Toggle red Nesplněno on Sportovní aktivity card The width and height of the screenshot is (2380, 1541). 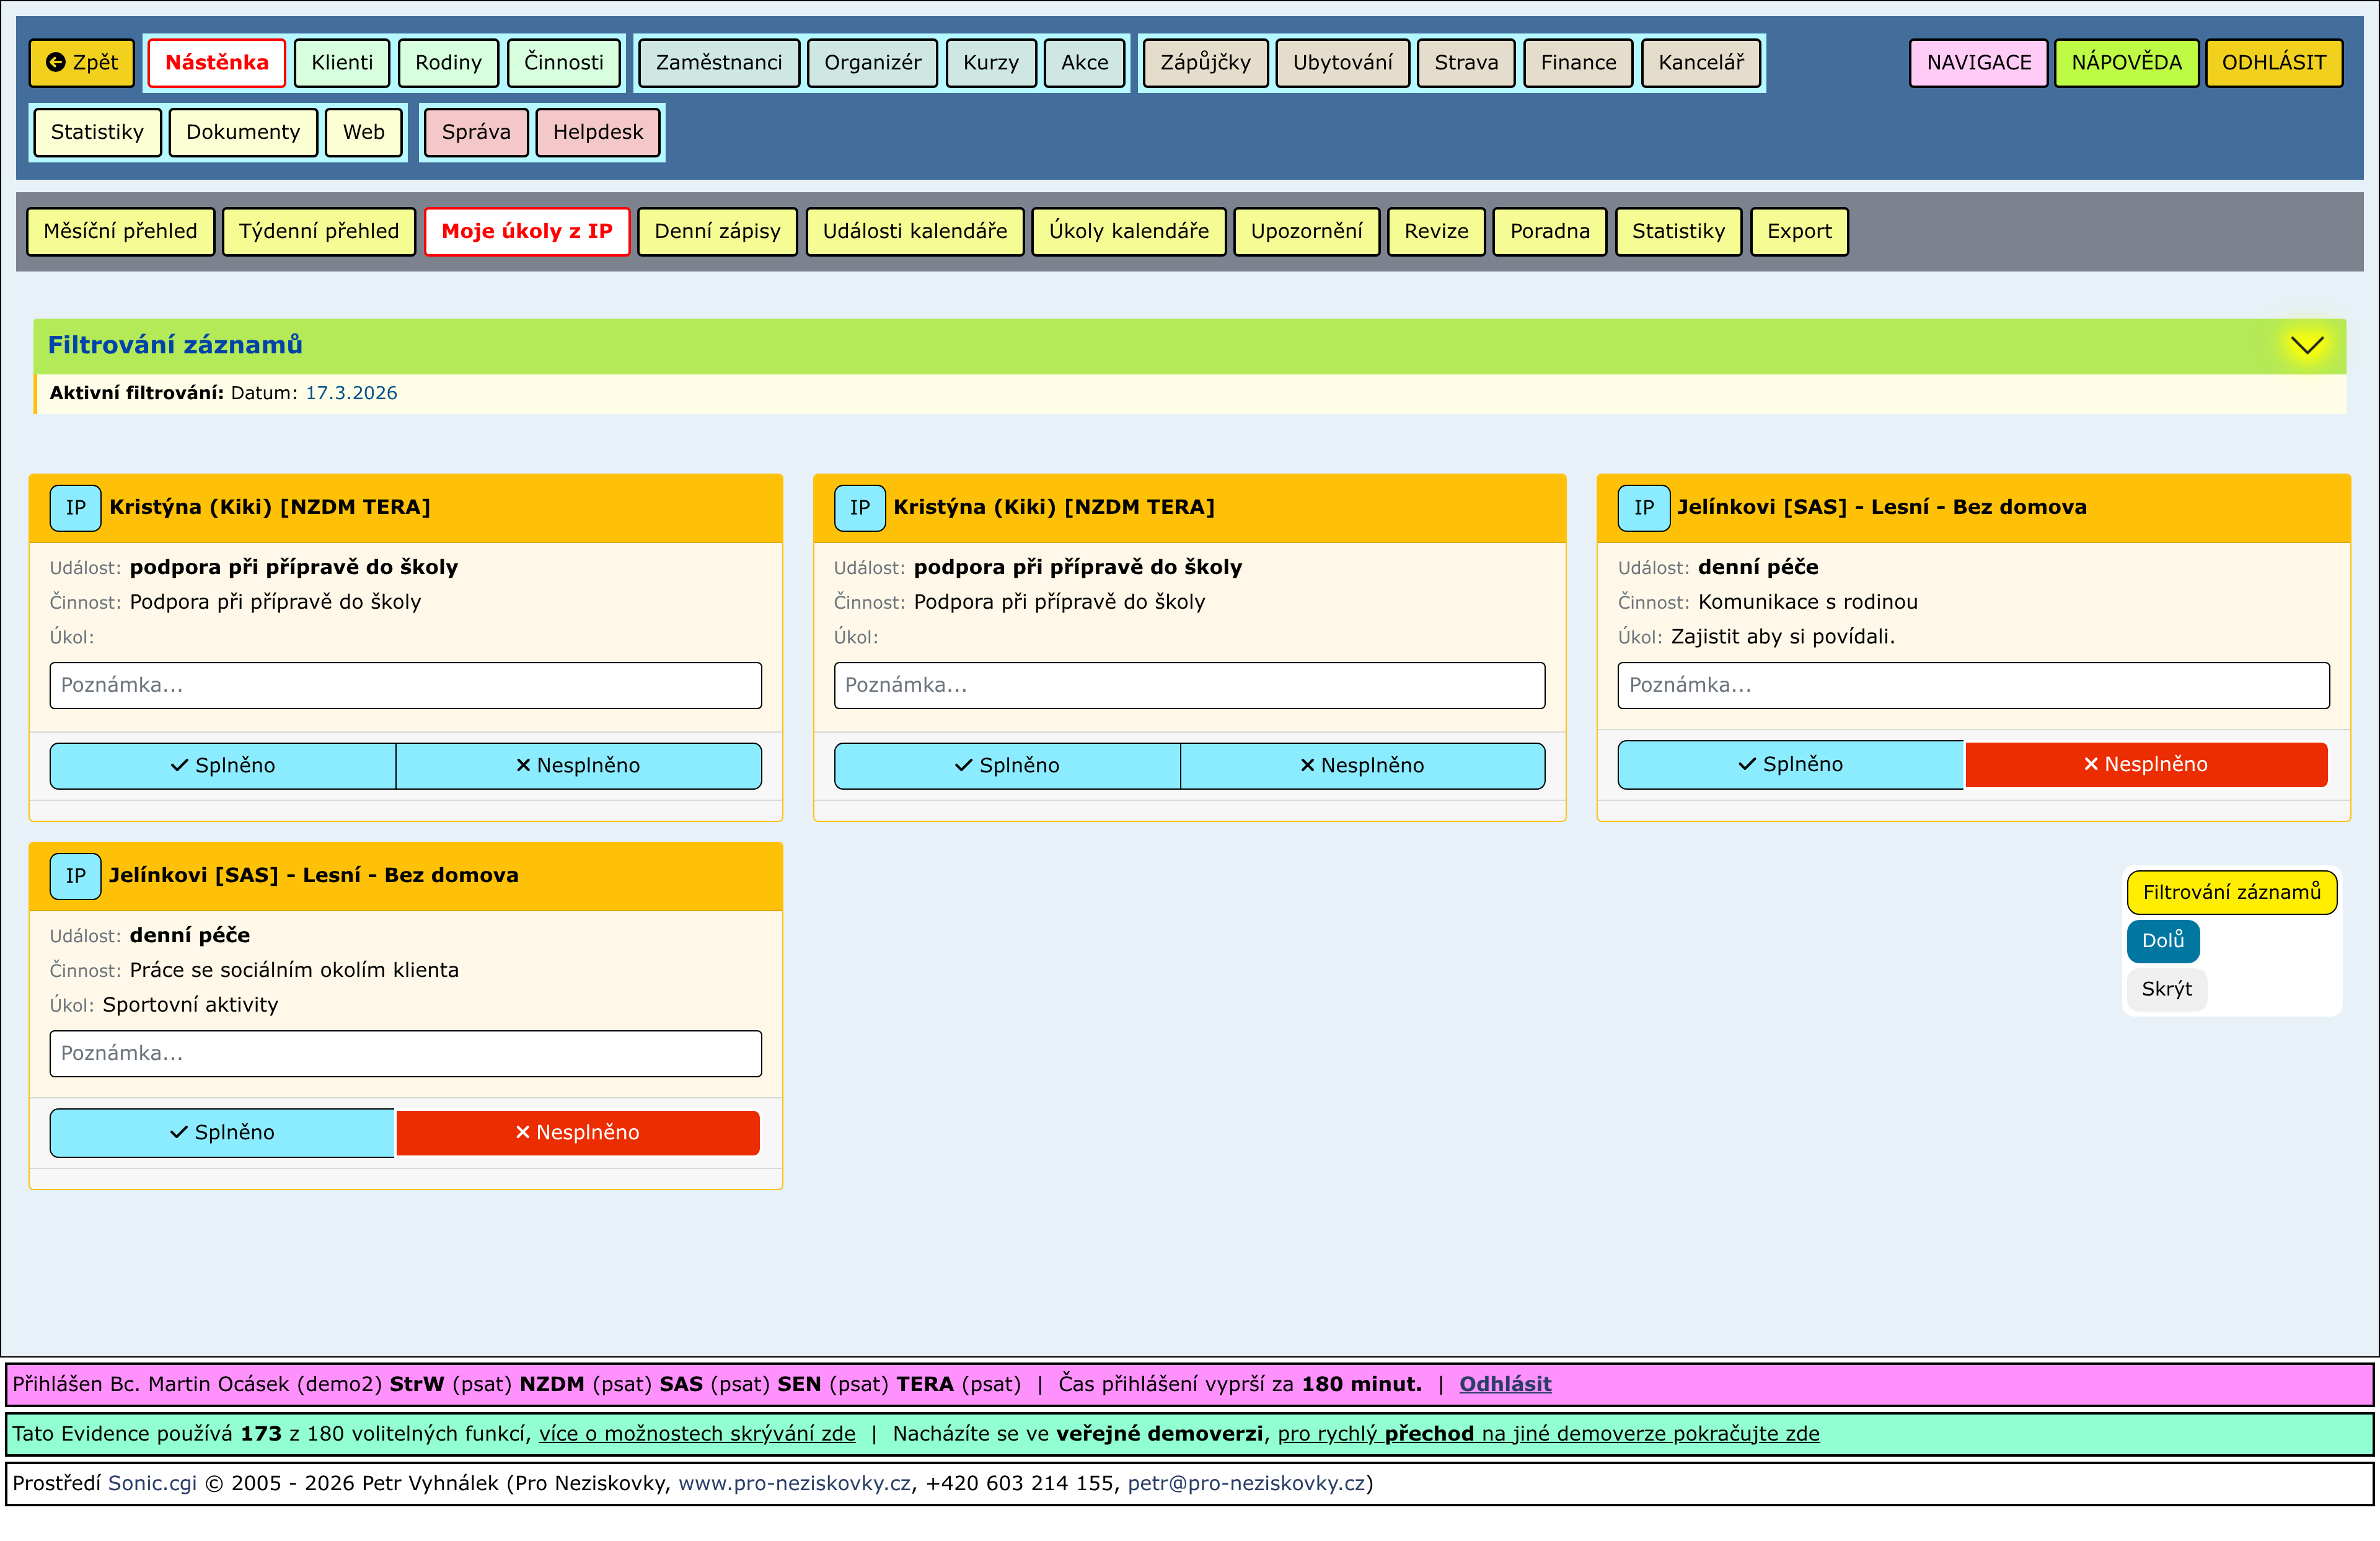tap(577, 1132)
